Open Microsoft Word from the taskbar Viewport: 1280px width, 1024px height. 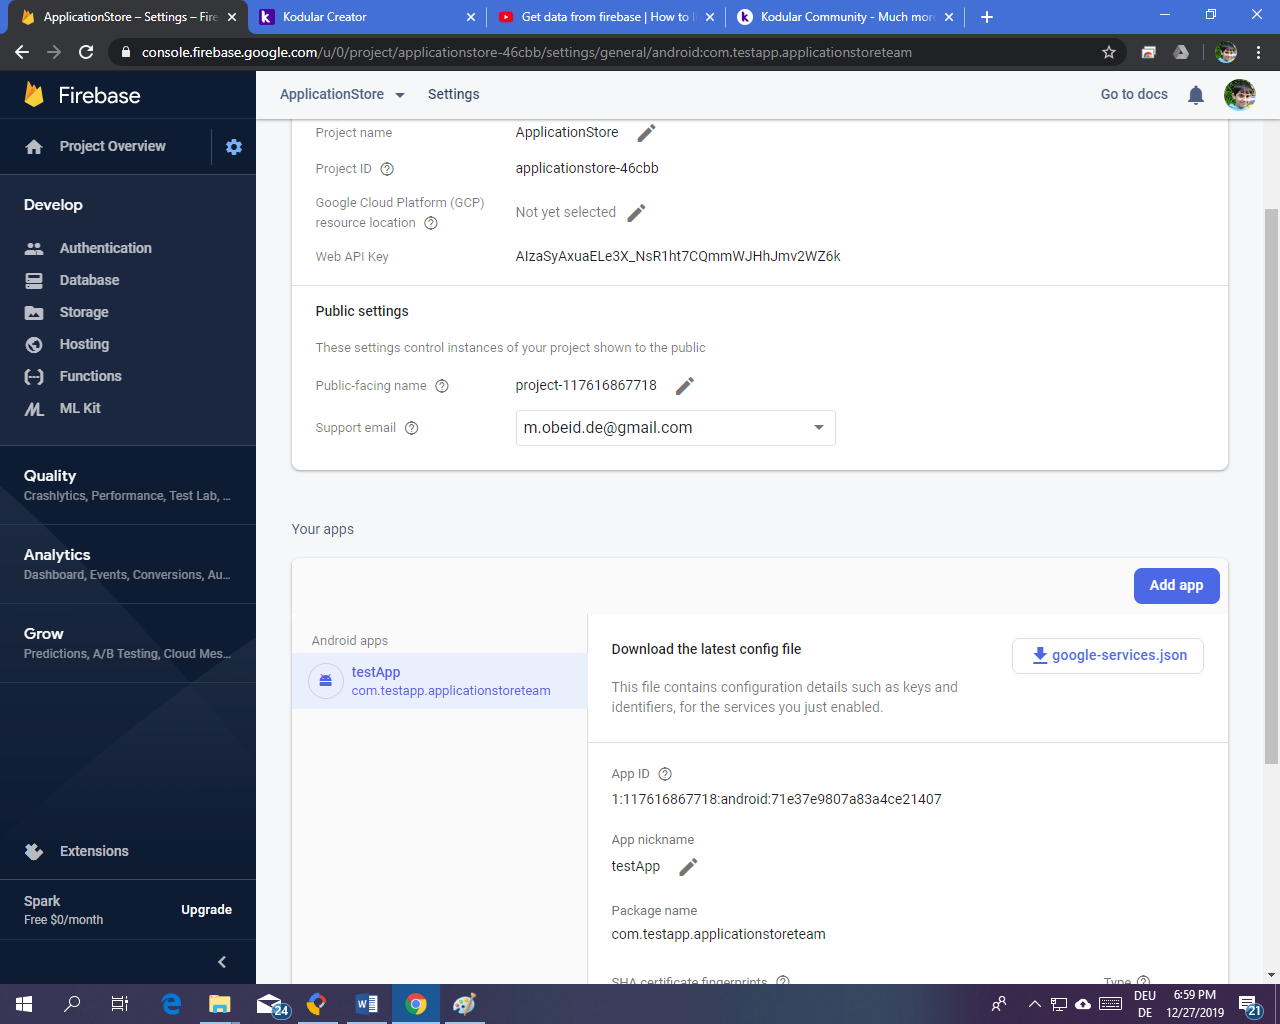tap(367, 1004)
